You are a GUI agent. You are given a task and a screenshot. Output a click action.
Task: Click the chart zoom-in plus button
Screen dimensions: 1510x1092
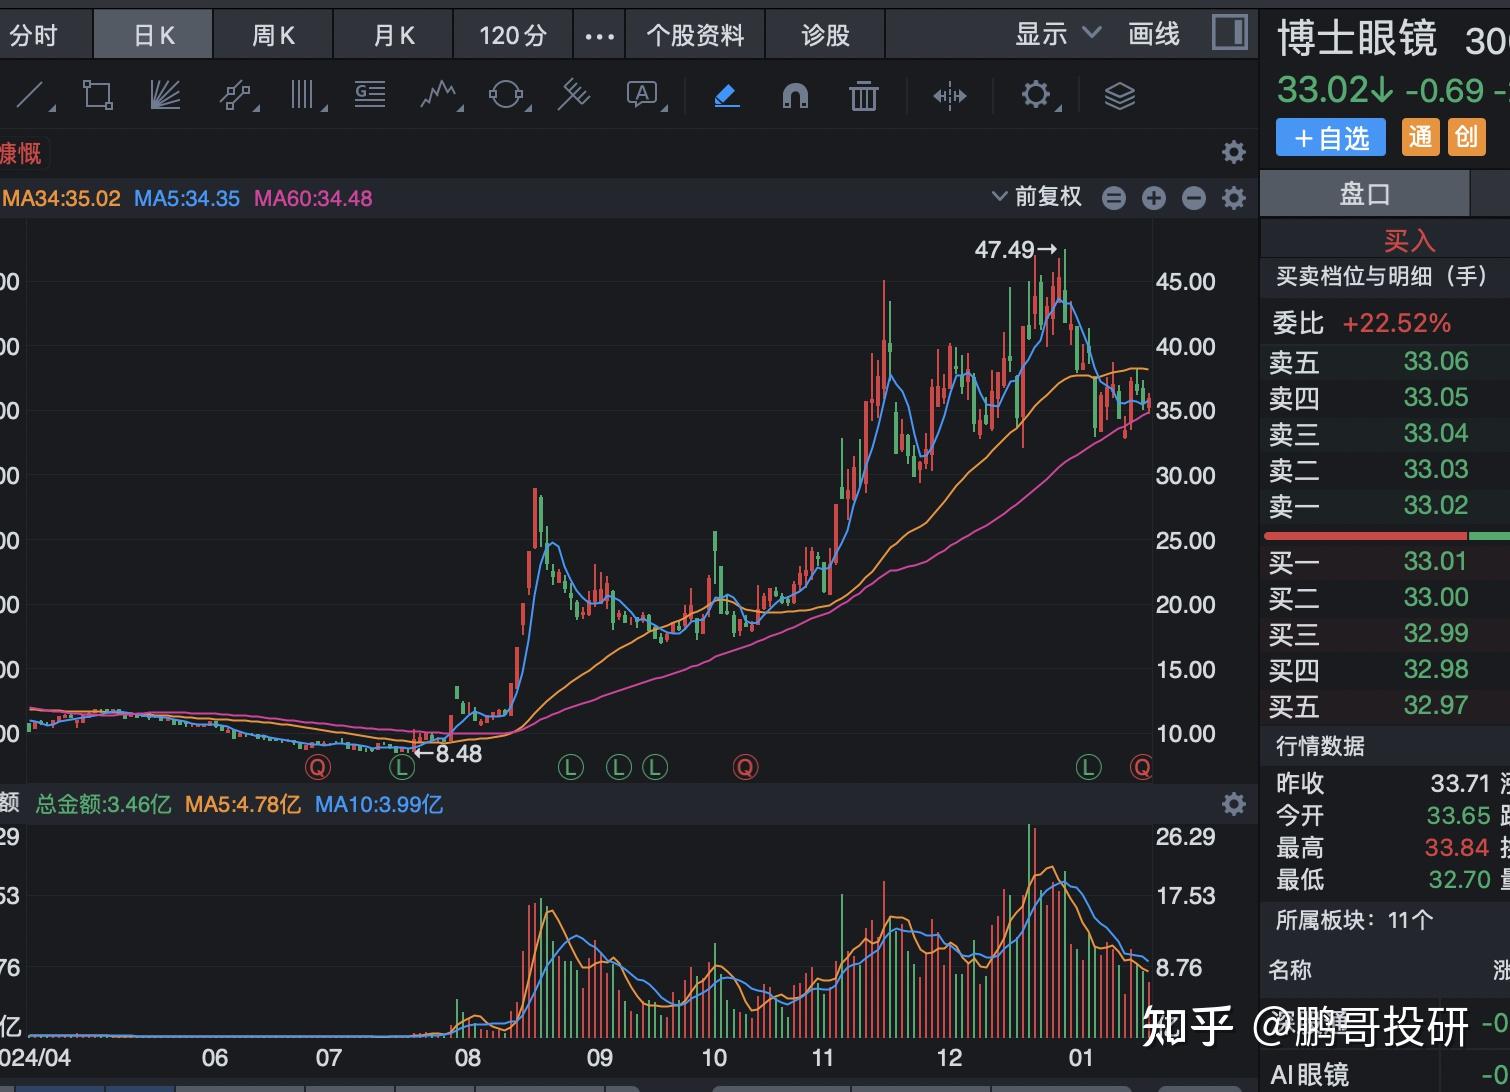(1153, 198)
